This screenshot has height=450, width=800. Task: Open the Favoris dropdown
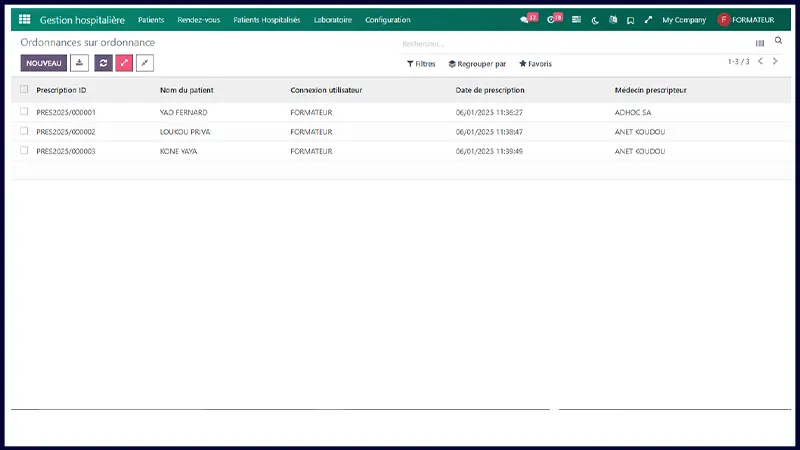tap(535, 64)
